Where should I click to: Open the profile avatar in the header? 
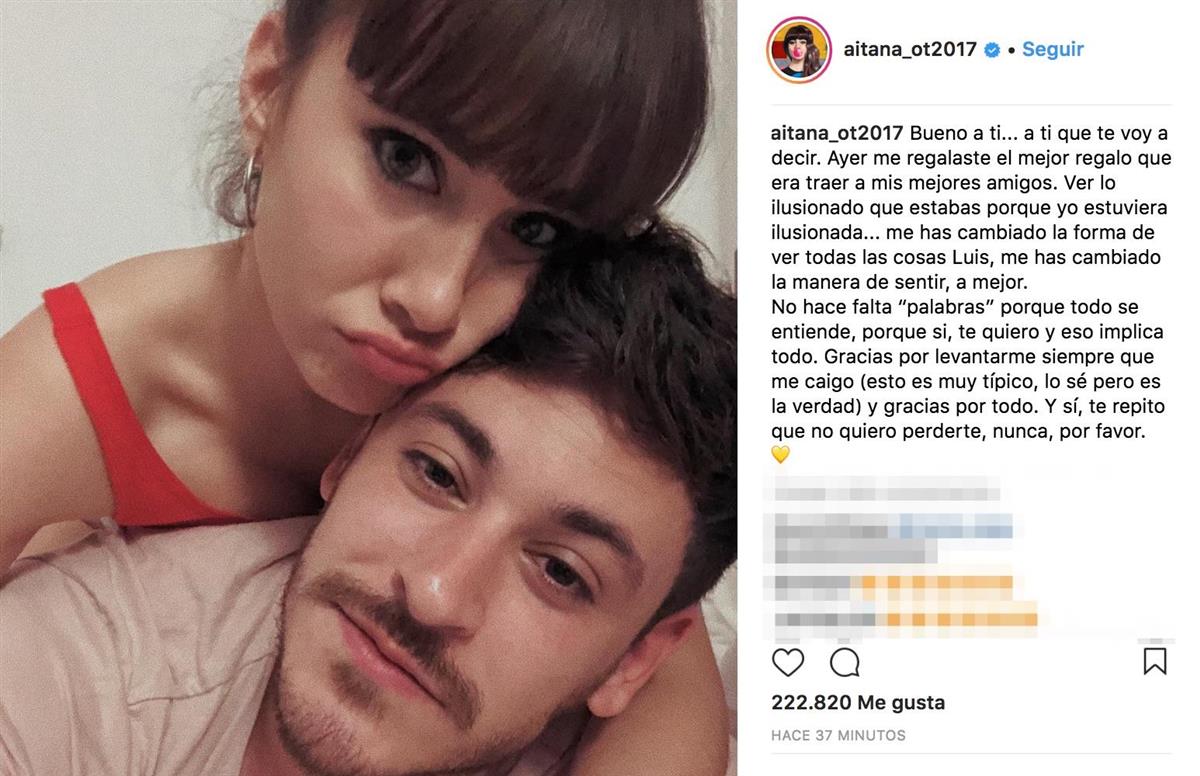tap(799, 49)
